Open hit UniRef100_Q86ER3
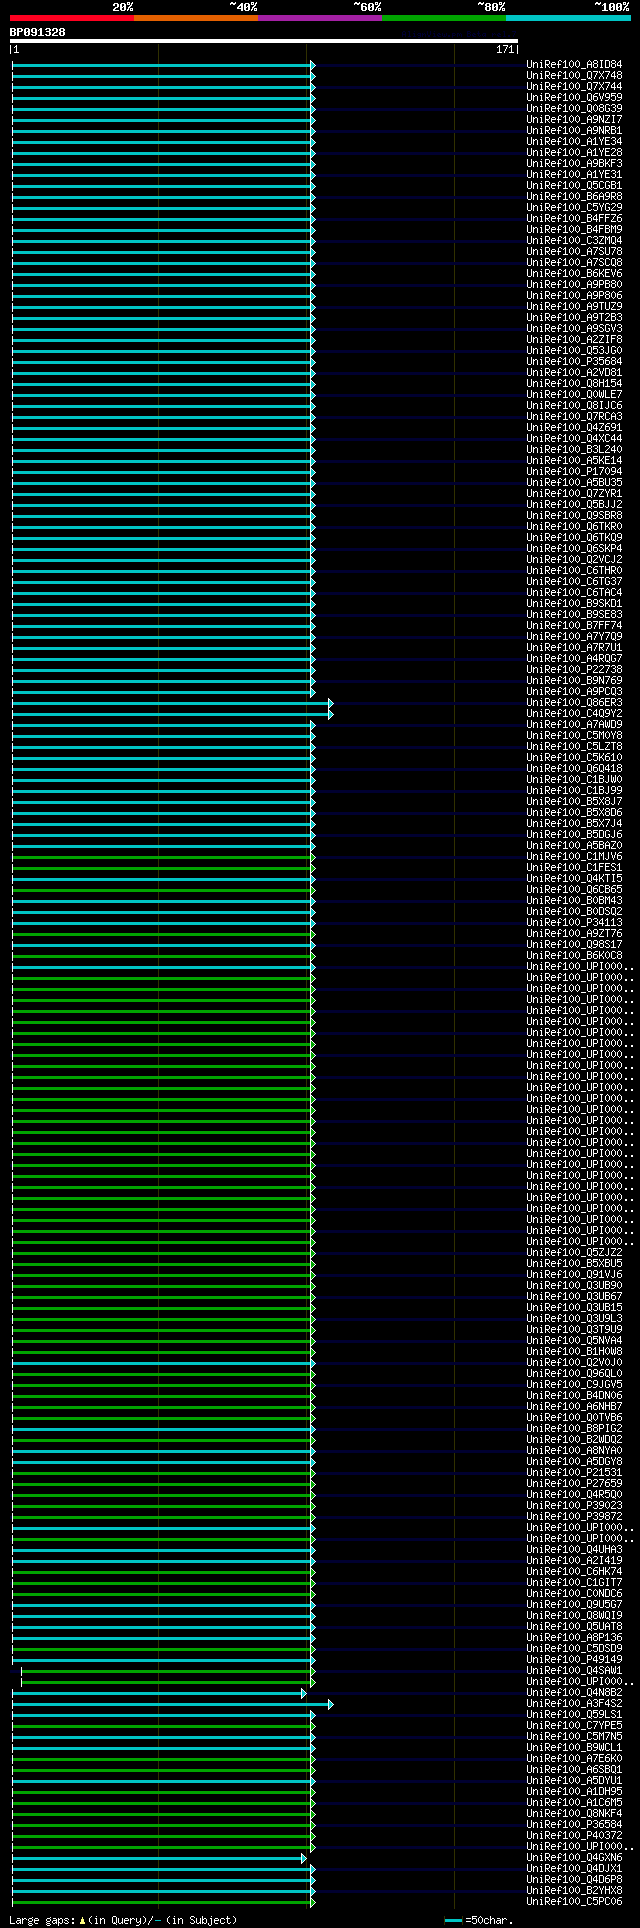Image resolution: width=640 pixels, height=1928 pixels. click(574, 702)
